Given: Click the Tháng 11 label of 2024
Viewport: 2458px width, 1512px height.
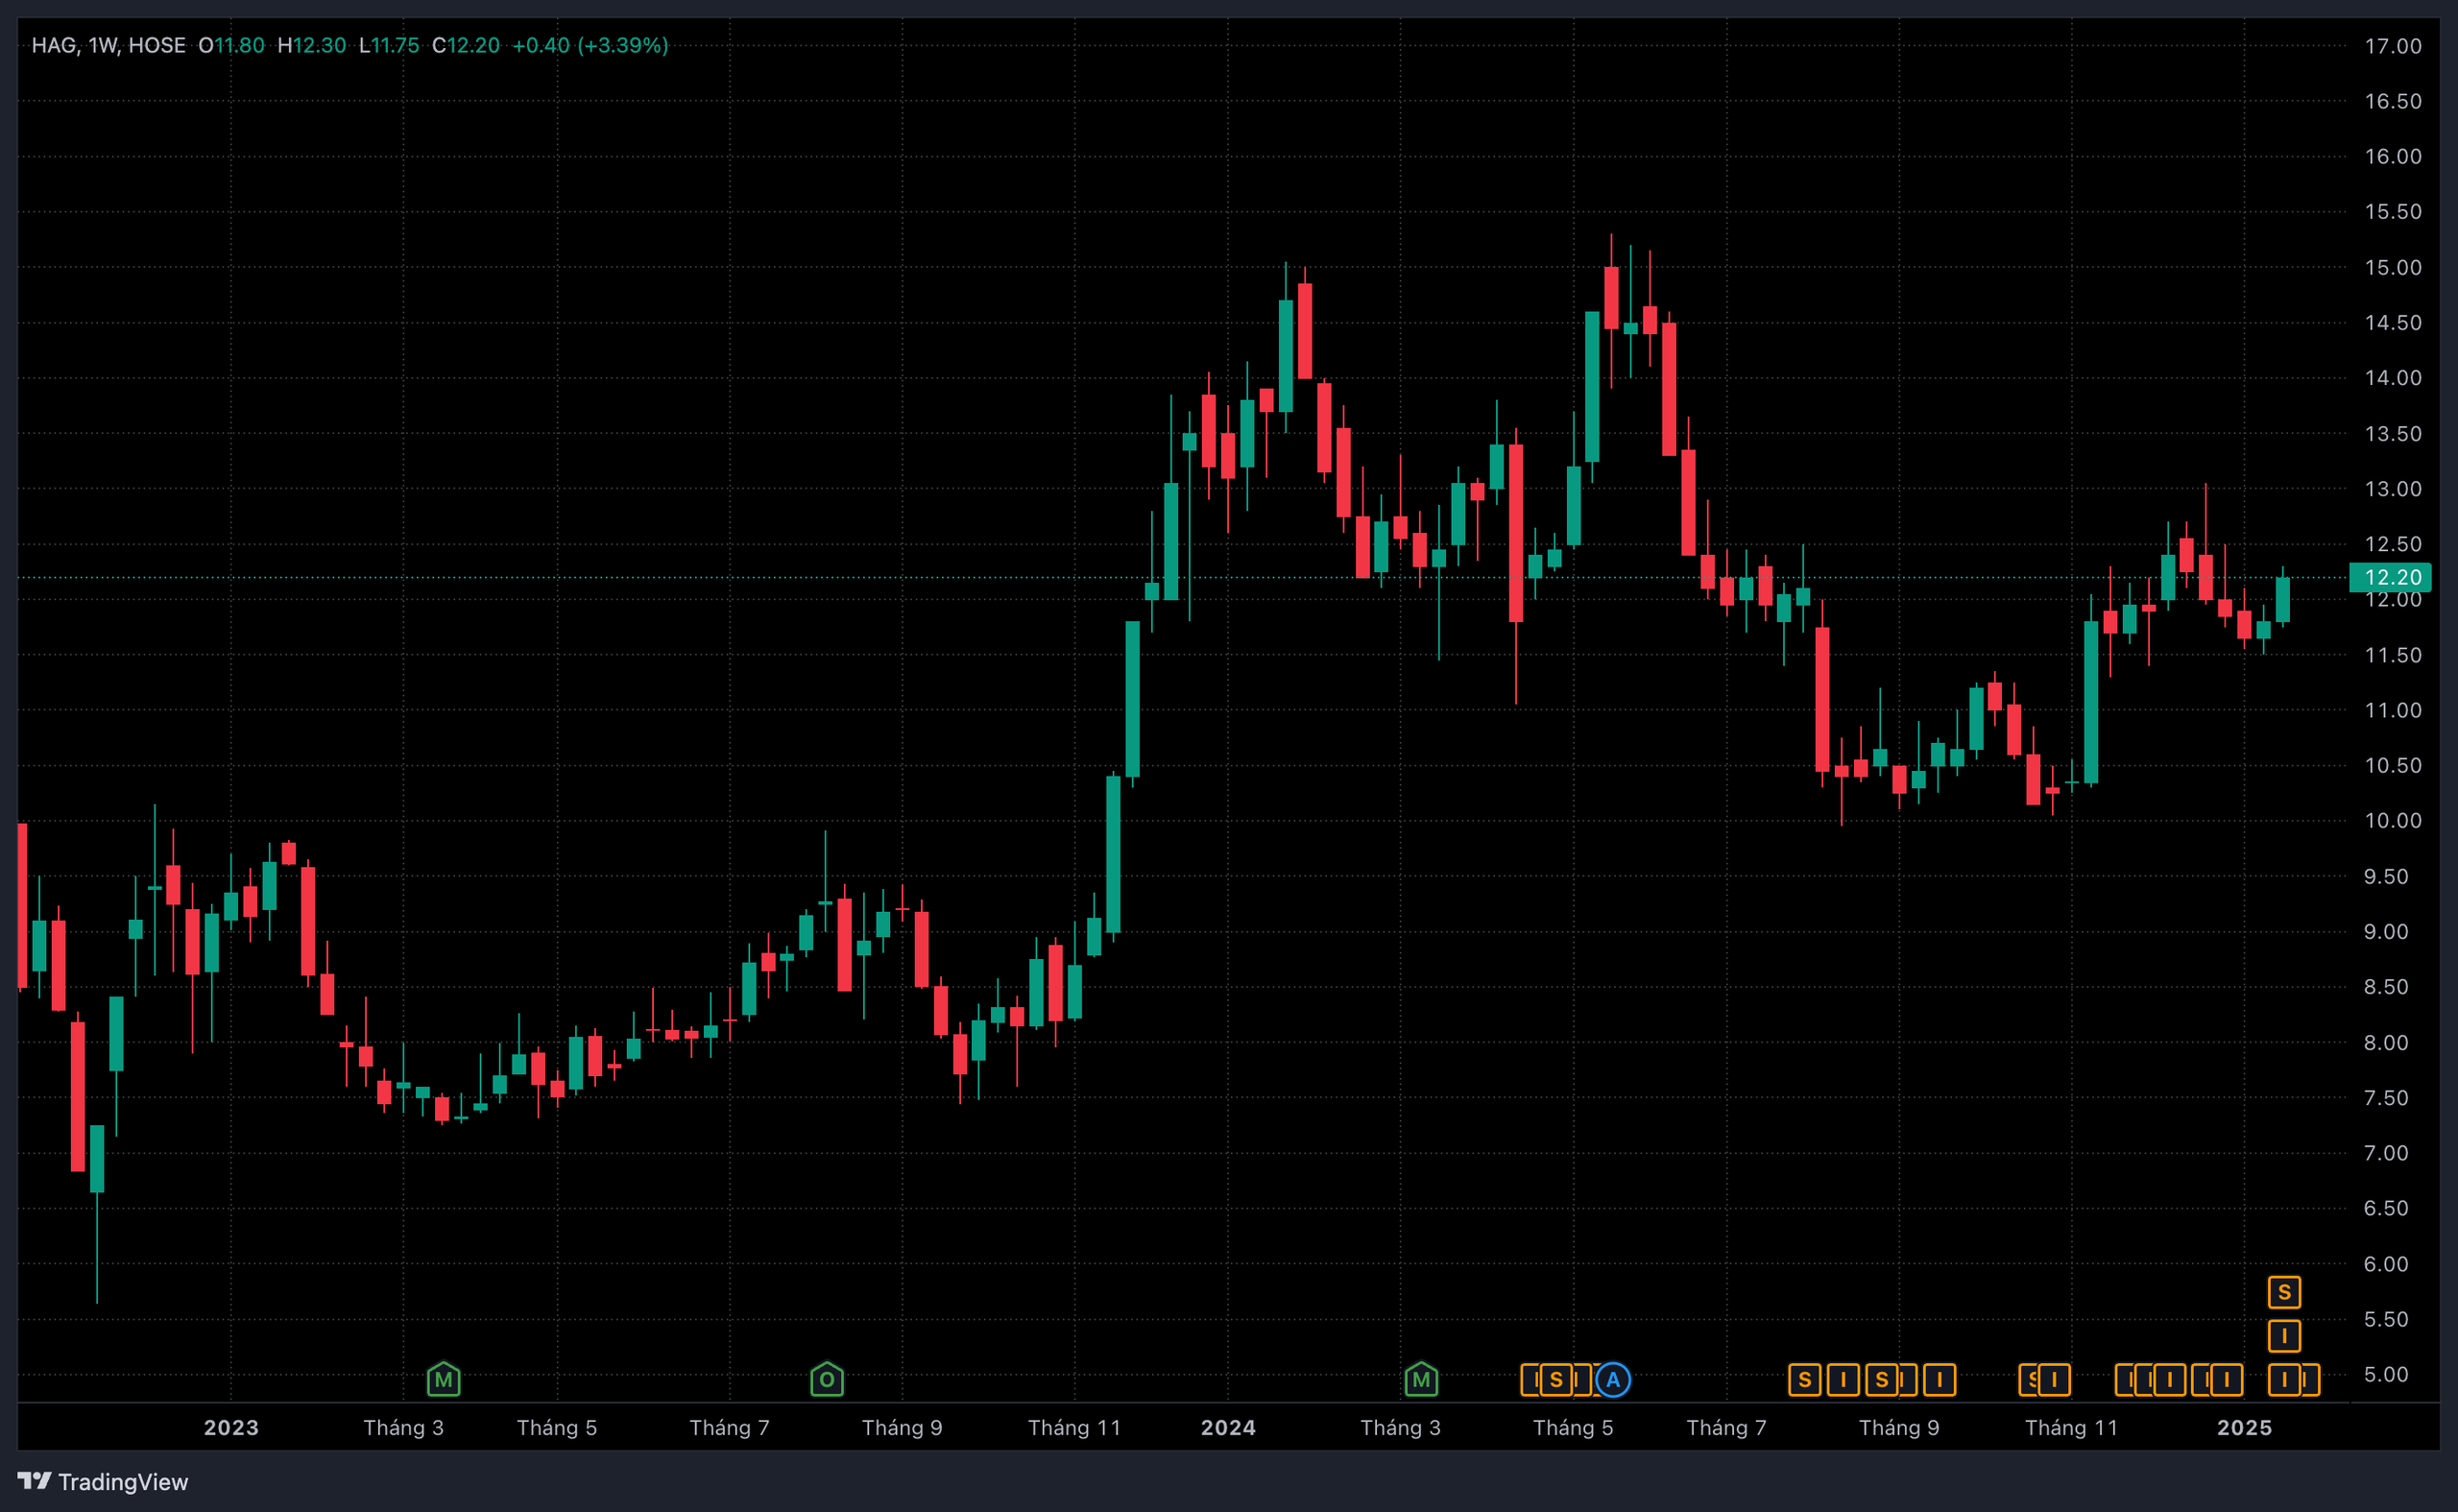Looking at the screenshot, I should pyautogui.click(x=2072, y=1427).
